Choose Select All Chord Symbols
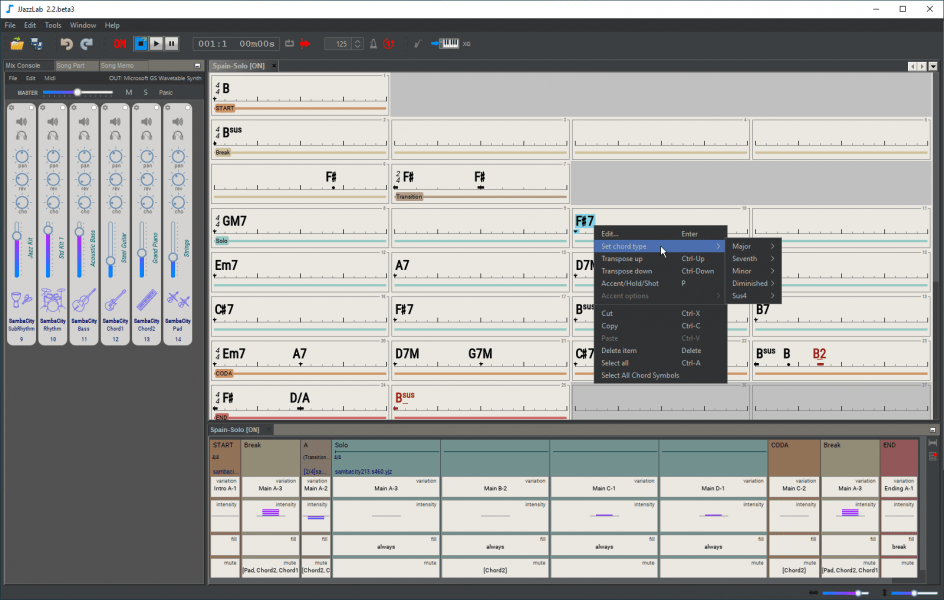This screenshot has width=944, height=600. [660, 376]
